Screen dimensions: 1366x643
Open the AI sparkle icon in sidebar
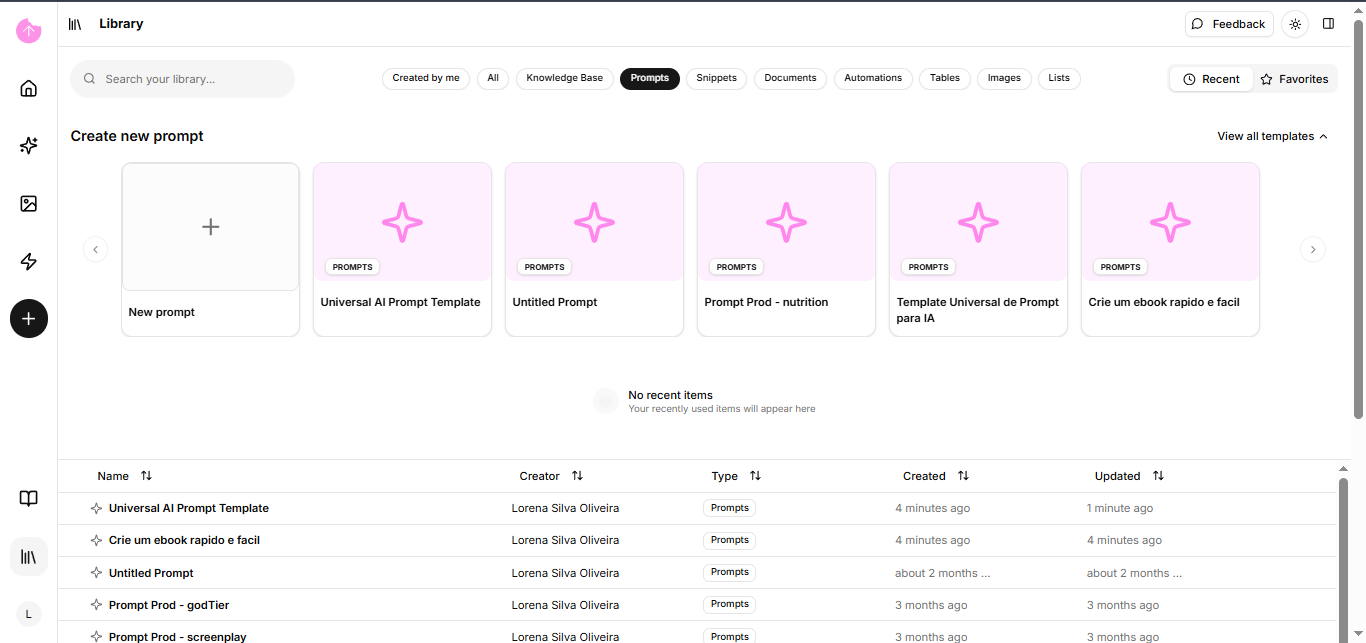[29, 146]
